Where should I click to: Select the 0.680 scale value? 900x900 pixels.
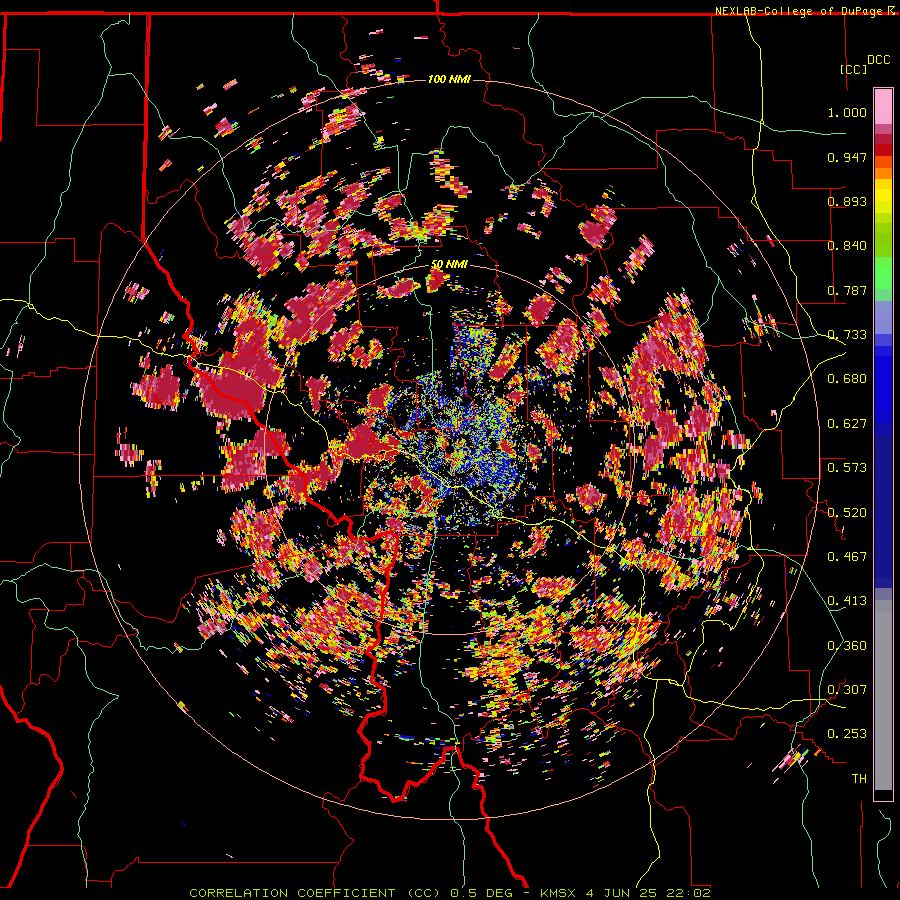[847, 379]
